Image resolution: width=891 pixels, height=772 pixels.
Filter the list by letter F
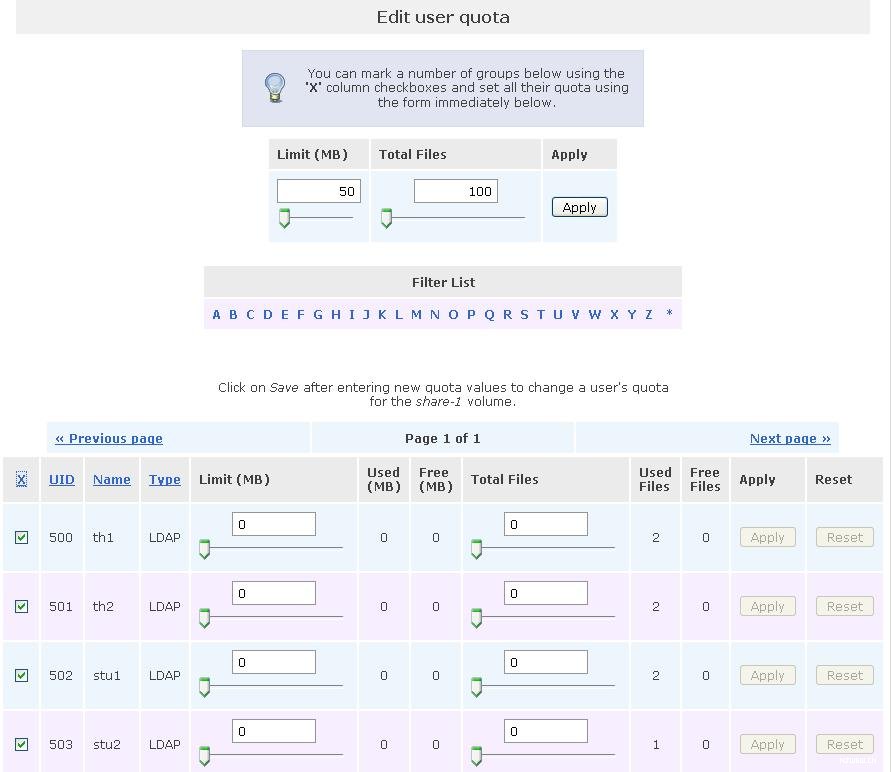(301, 314)
